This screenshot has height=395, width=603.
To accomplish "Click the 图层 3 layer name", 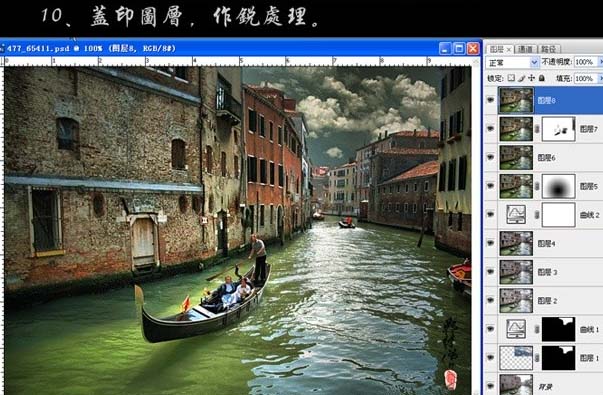I will click(548, 272).
